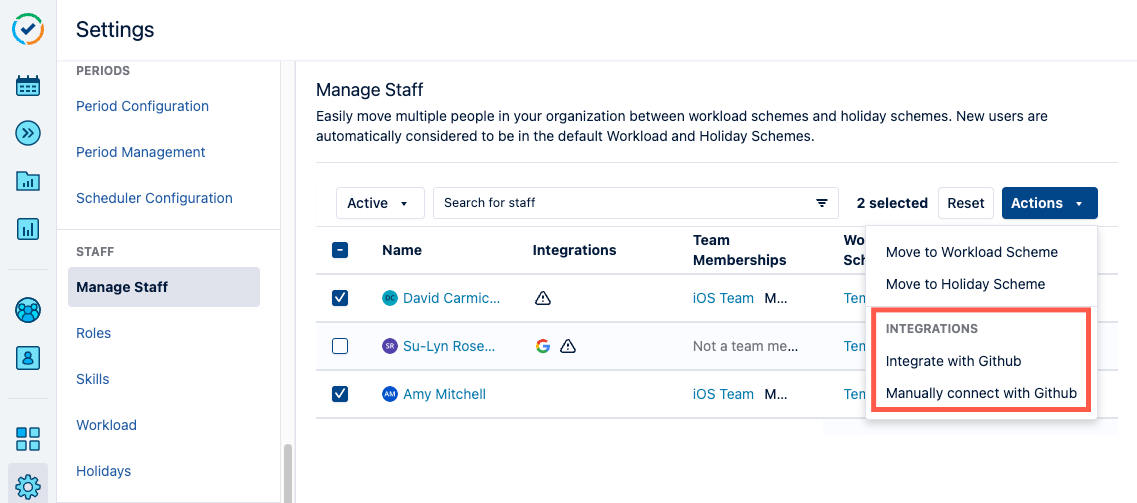Open the person accounts icon in sidebar
This screenshot has width=1137, height=503.
tap(28, 357)
